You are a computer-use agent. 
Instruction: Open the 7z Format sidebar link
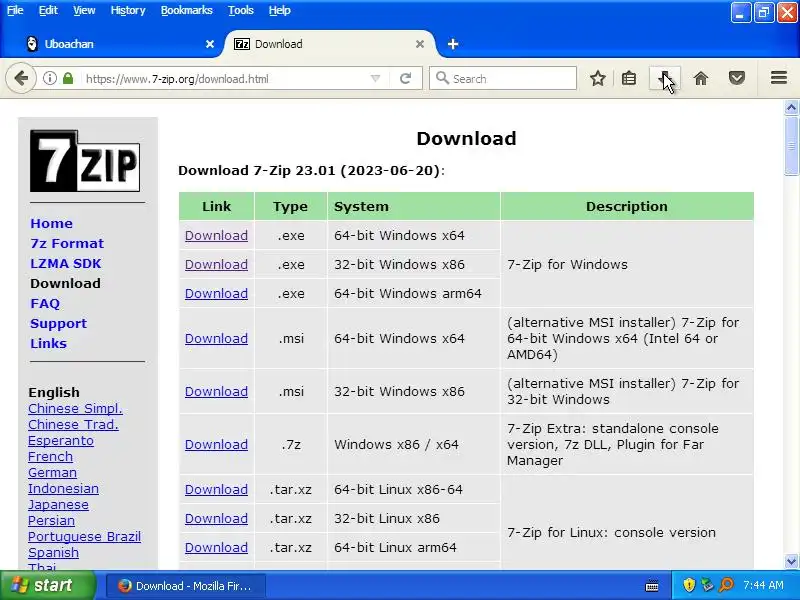tap(67, 243)
